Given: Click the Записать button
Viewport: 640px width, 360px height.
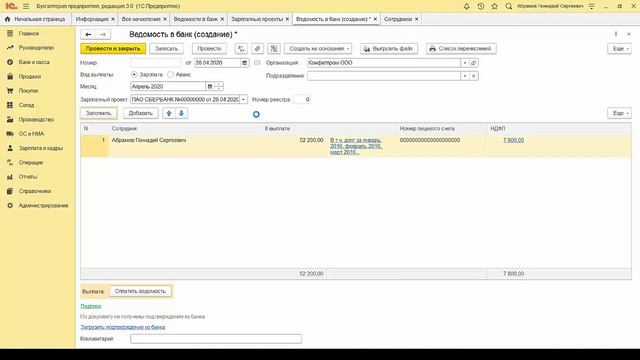Looking at the screenshot, I should pos(167,49).
